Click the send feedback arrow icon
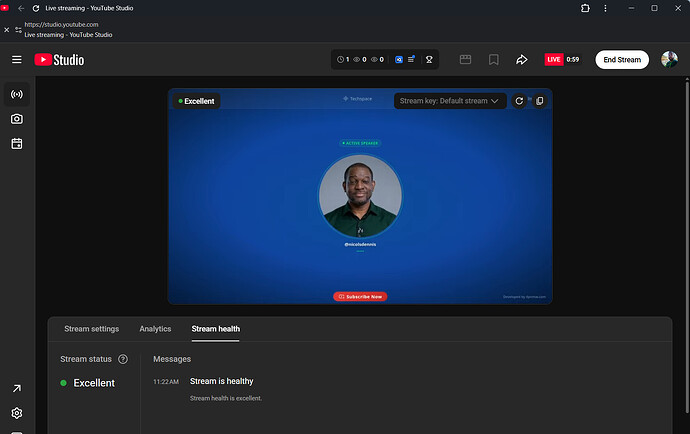Viewport: 690px width, 434px height. pos(17,388)
